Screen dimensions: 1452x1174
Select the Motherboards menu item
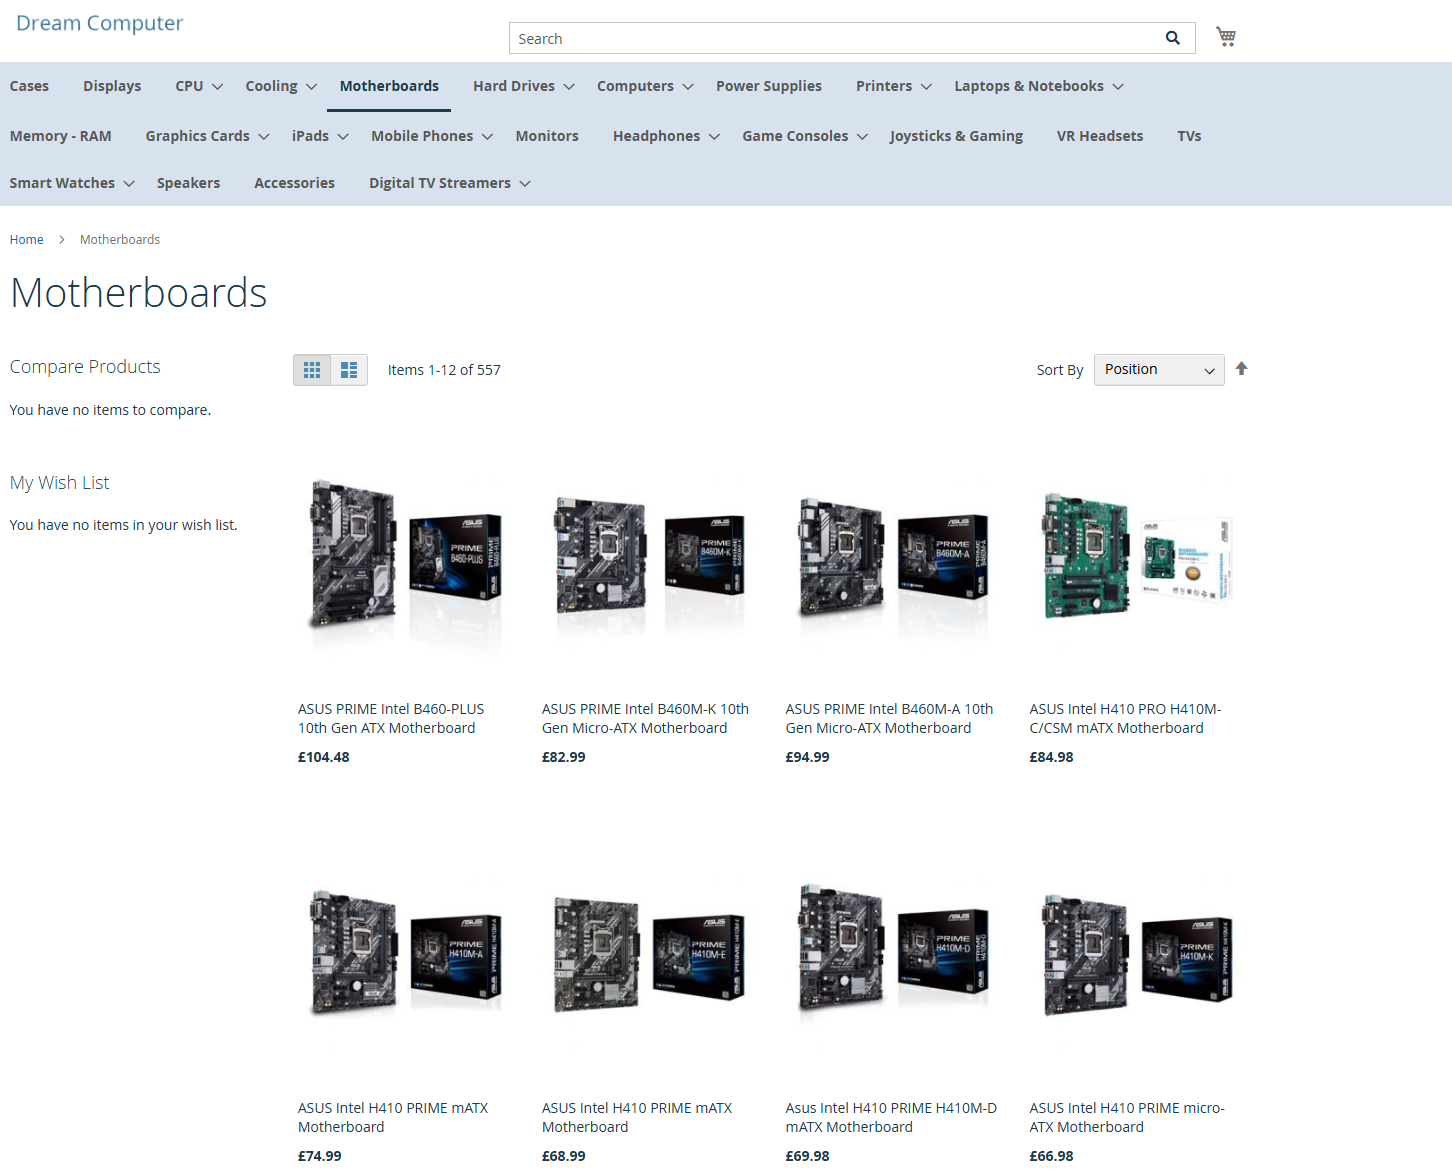coord(389,86)
